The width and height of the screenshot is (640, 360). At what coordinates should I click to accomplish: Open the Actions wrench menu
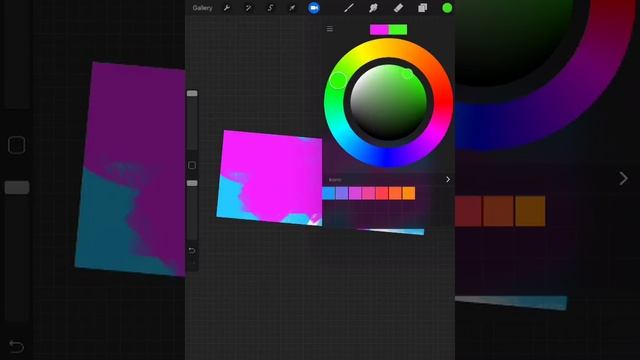pyautogui.click(x=227, y=8)
